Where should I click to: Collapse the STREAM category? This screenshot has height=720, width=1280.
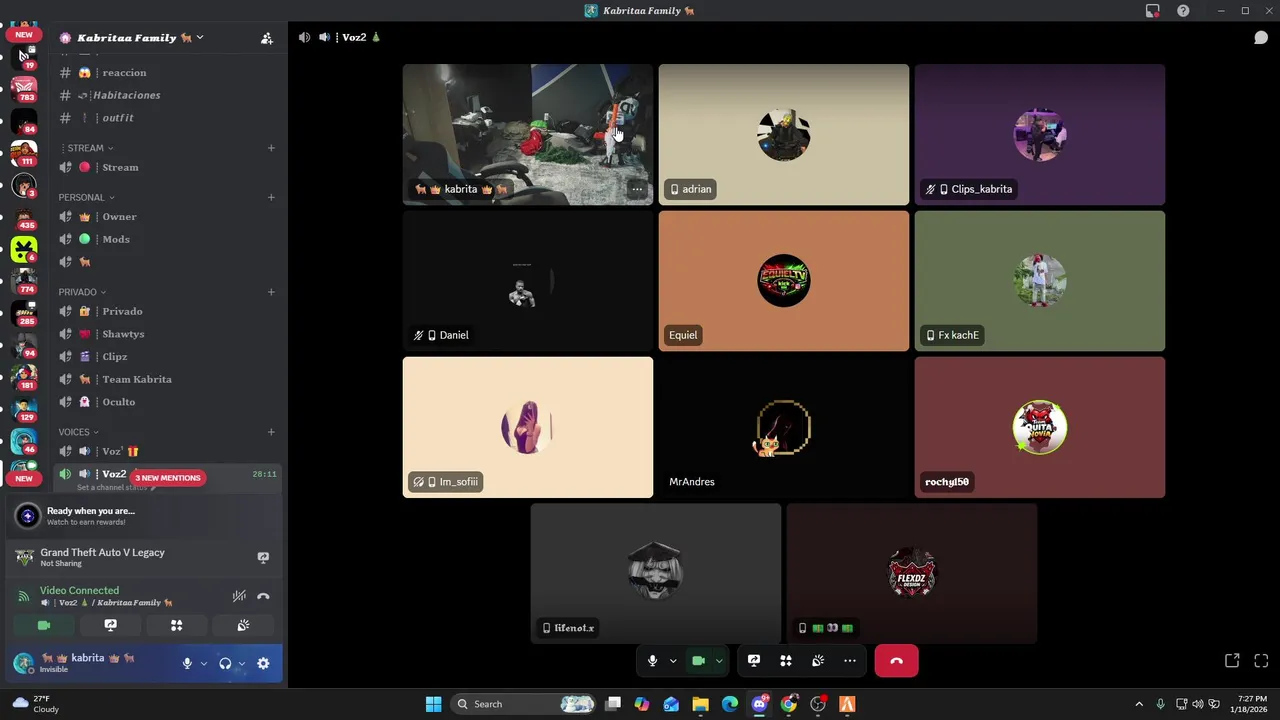point(86,148)
